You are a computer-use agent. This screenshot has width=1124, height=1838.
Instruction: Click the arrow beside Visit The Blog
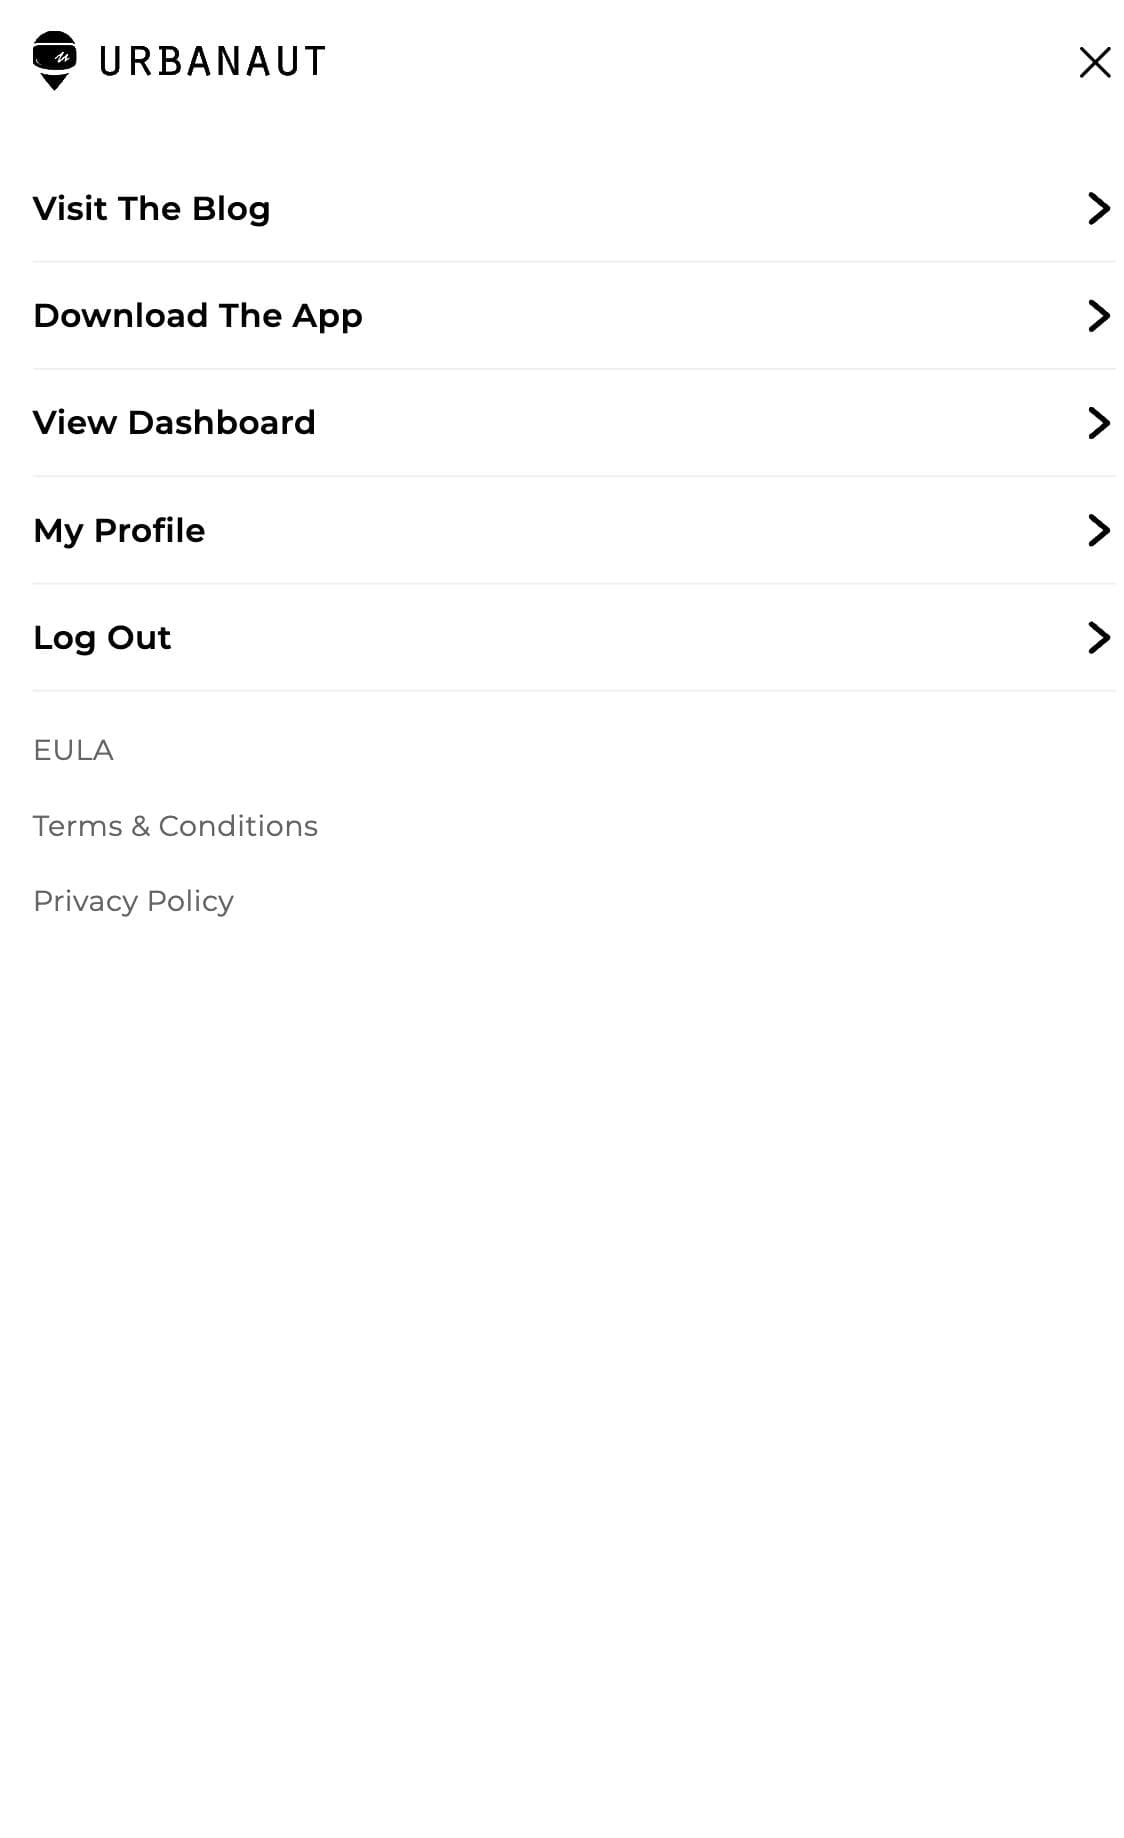[x=1098, y=208]
